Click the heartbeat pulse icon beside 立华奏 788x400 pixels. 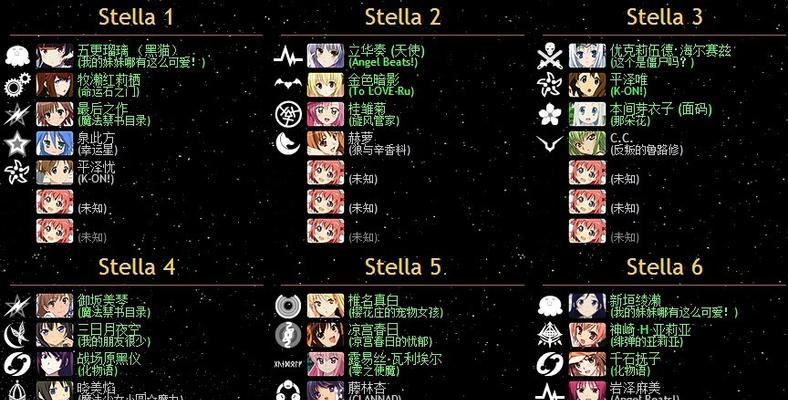[x=288, y=56]
